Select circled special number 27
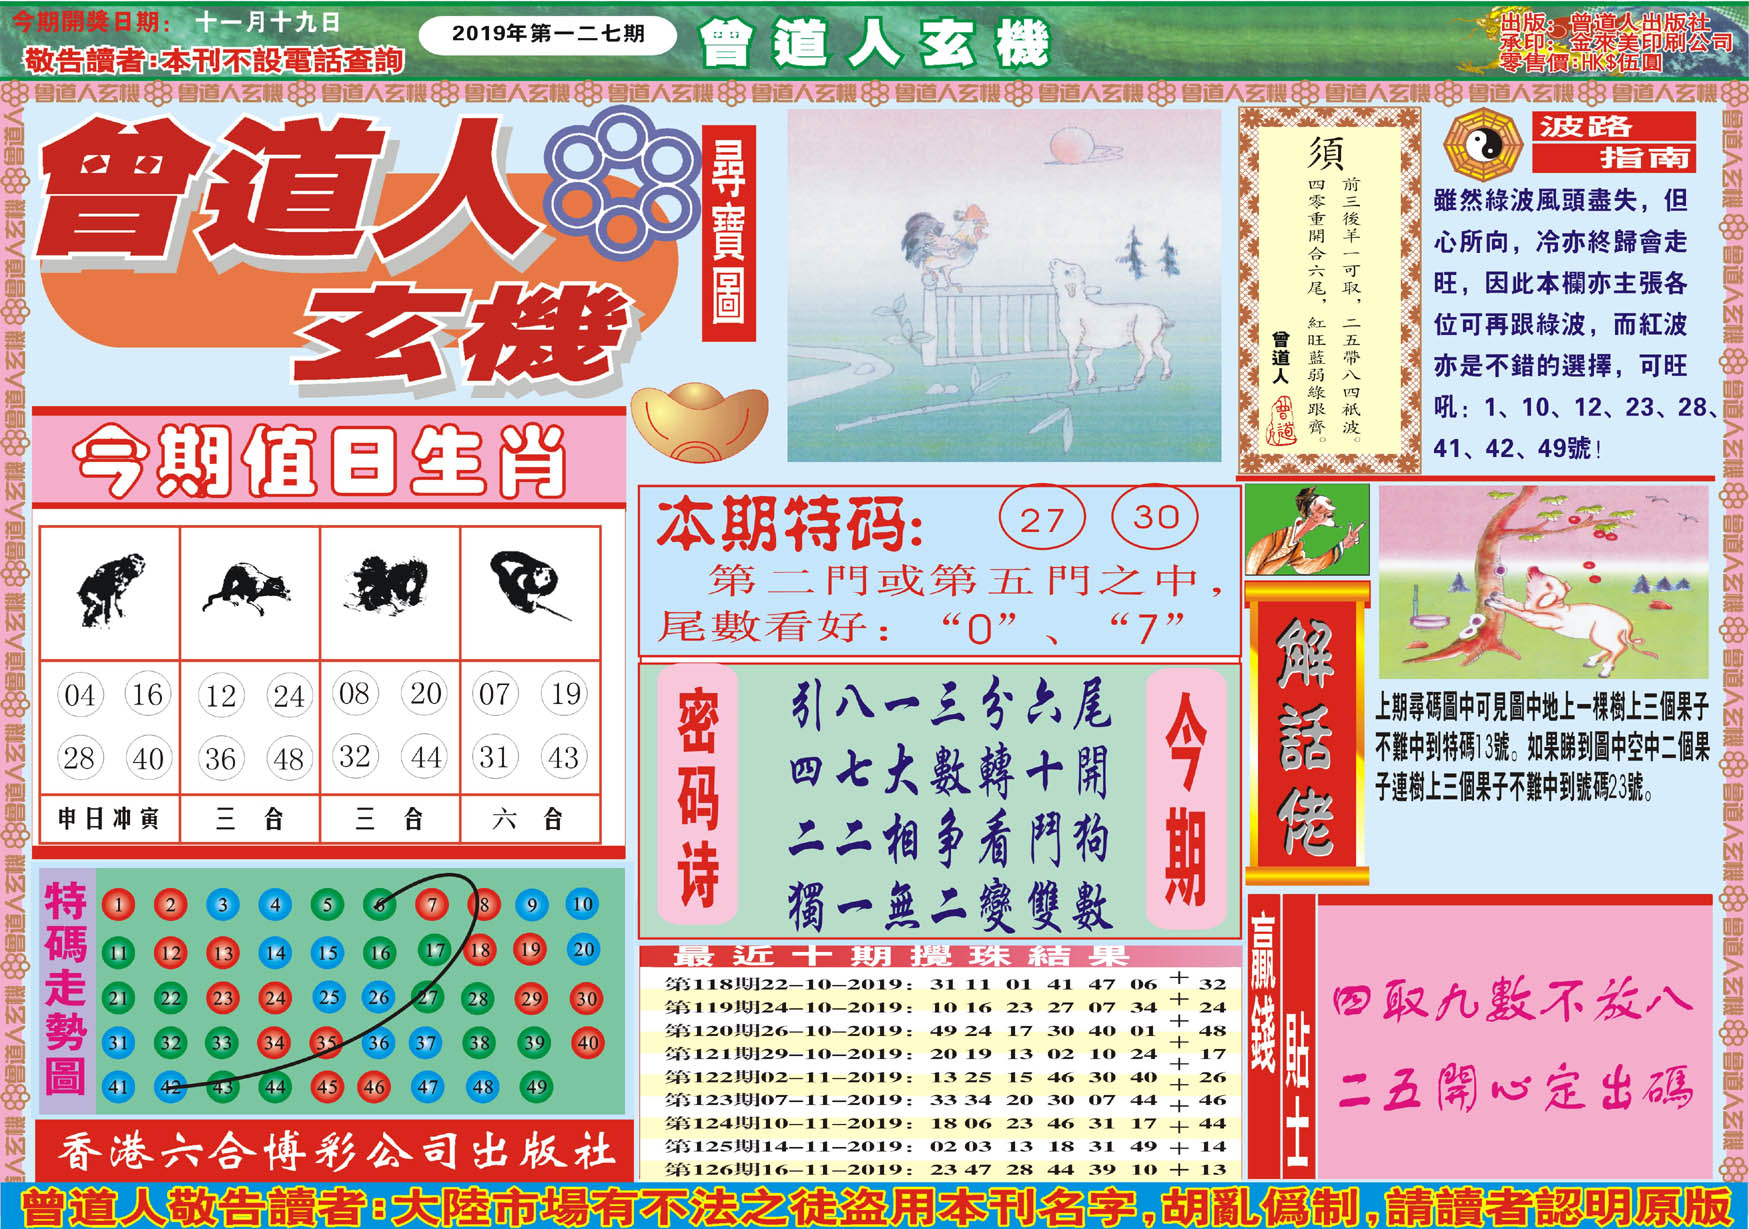Screen dimensions: 1749x1229 point(1041,518)
